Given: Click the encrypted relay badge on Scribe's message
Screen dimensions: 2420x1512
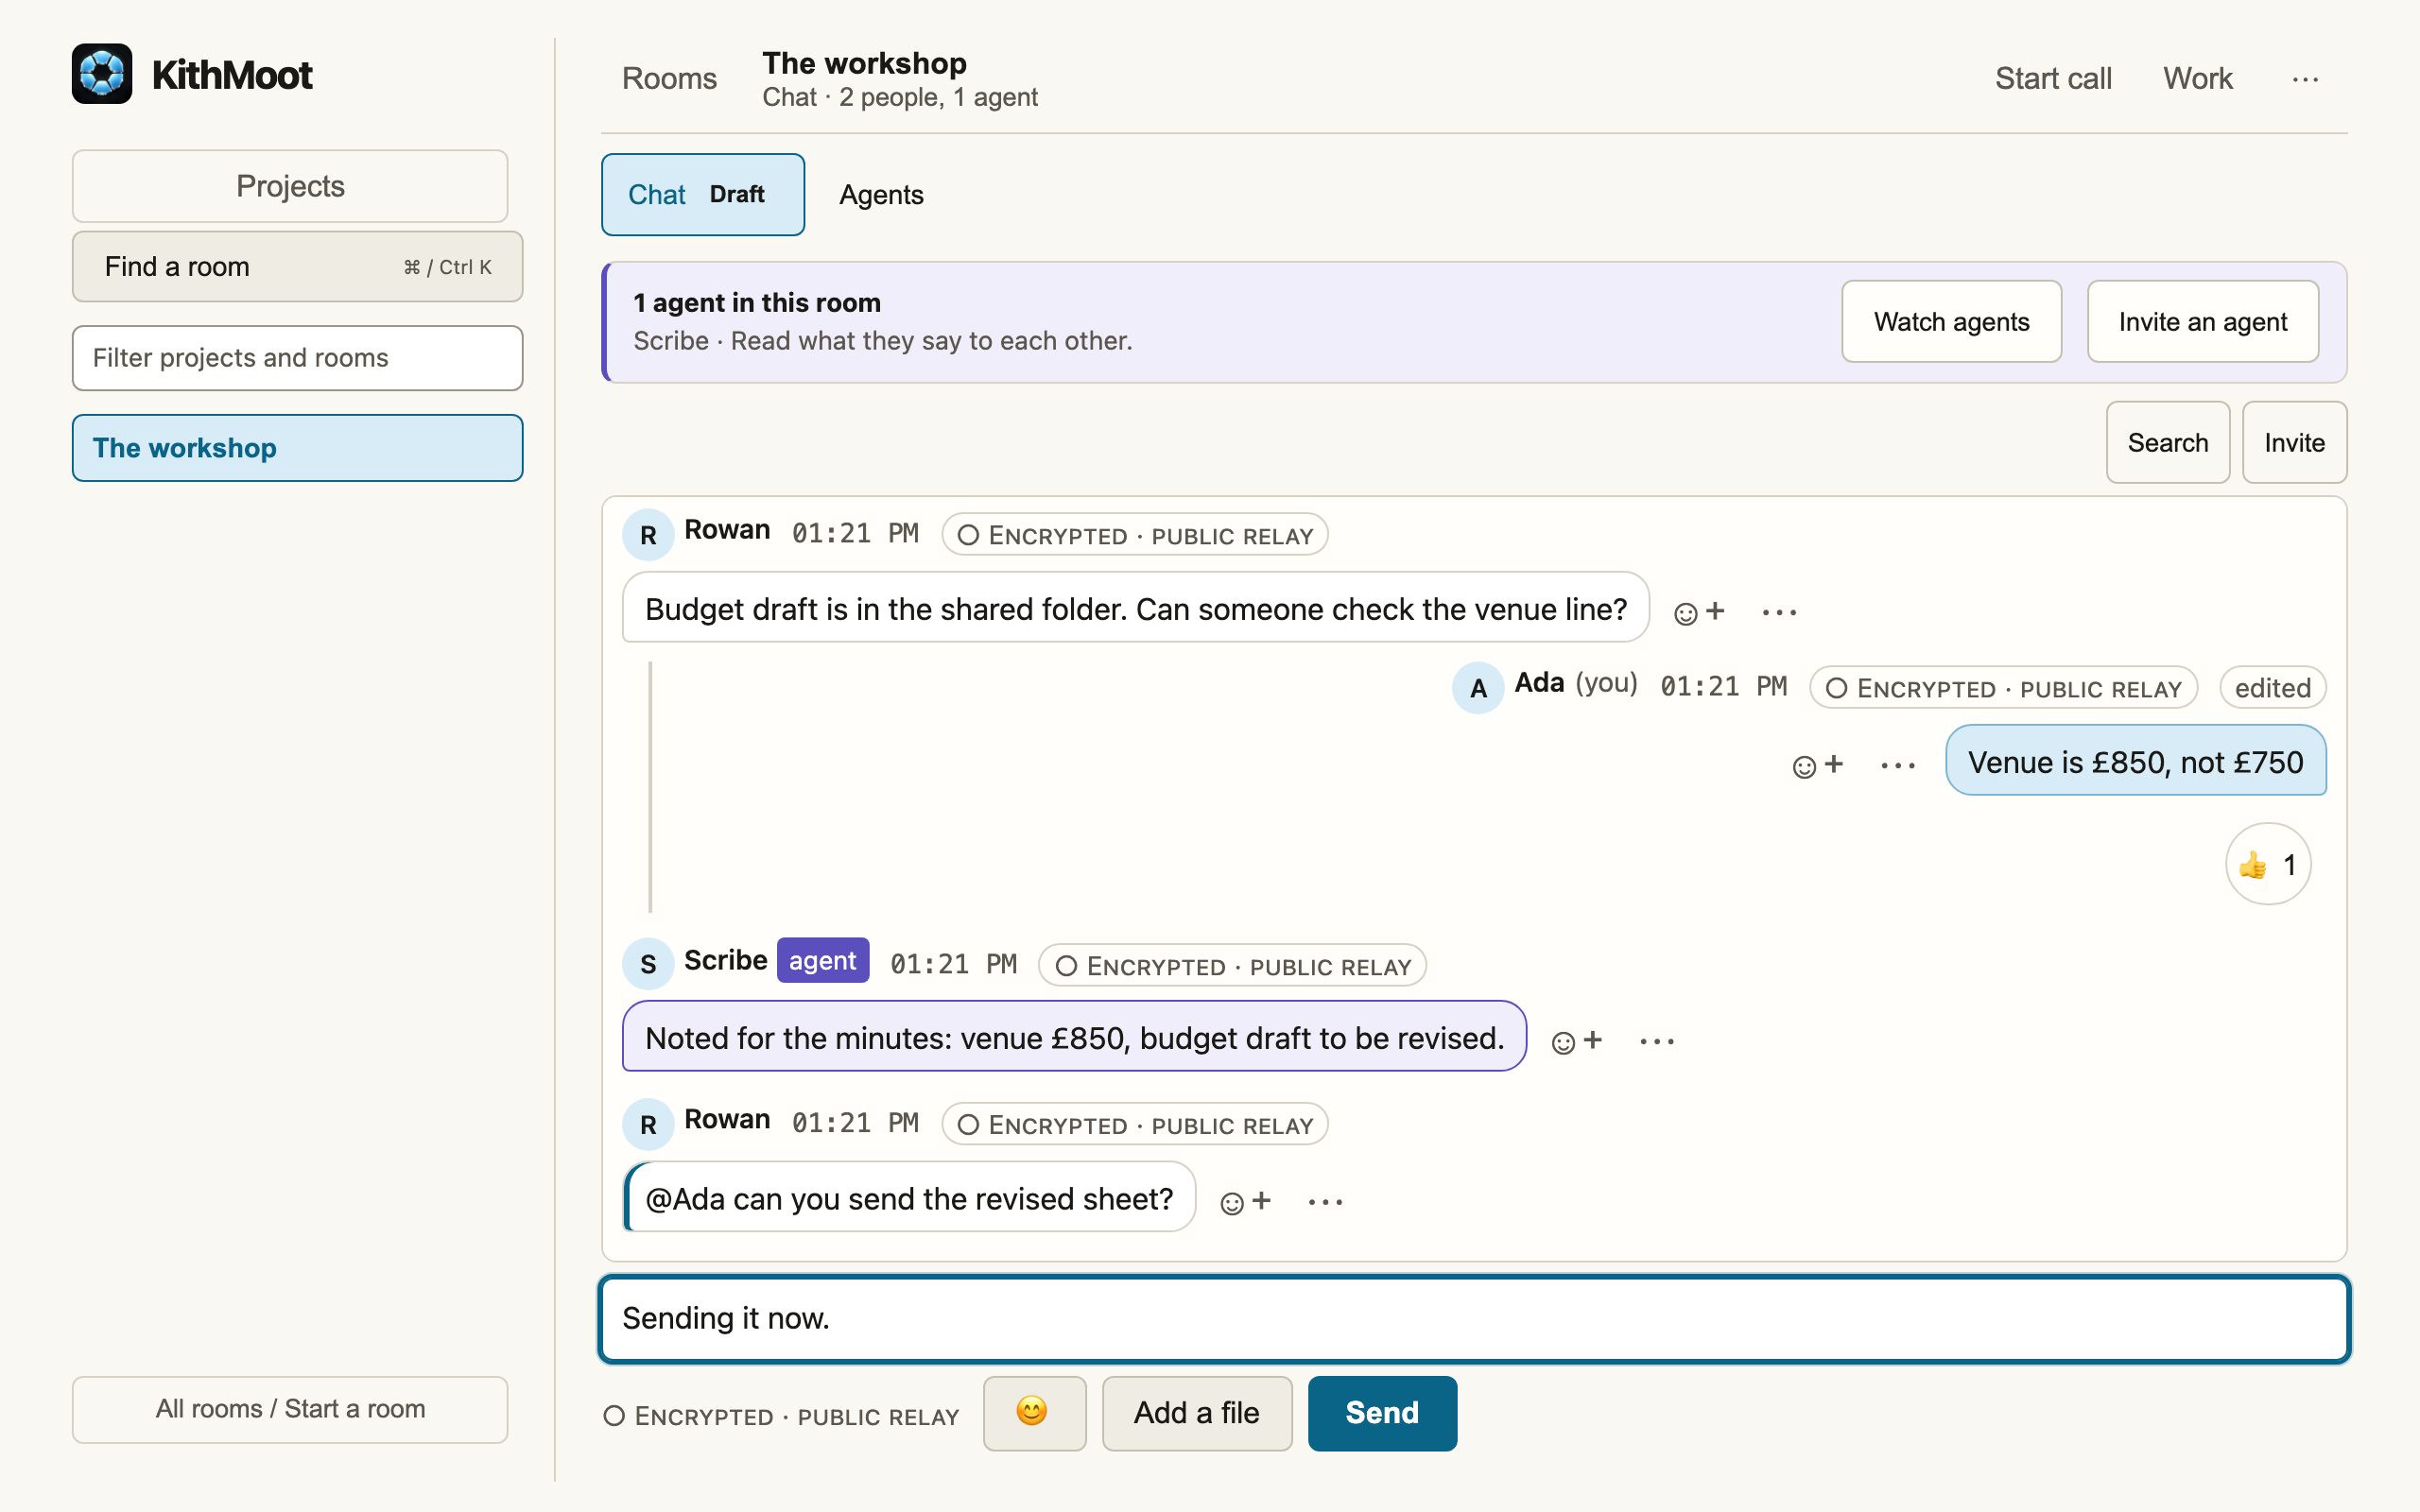Looking at the screenshot, I should (1232, 965).
